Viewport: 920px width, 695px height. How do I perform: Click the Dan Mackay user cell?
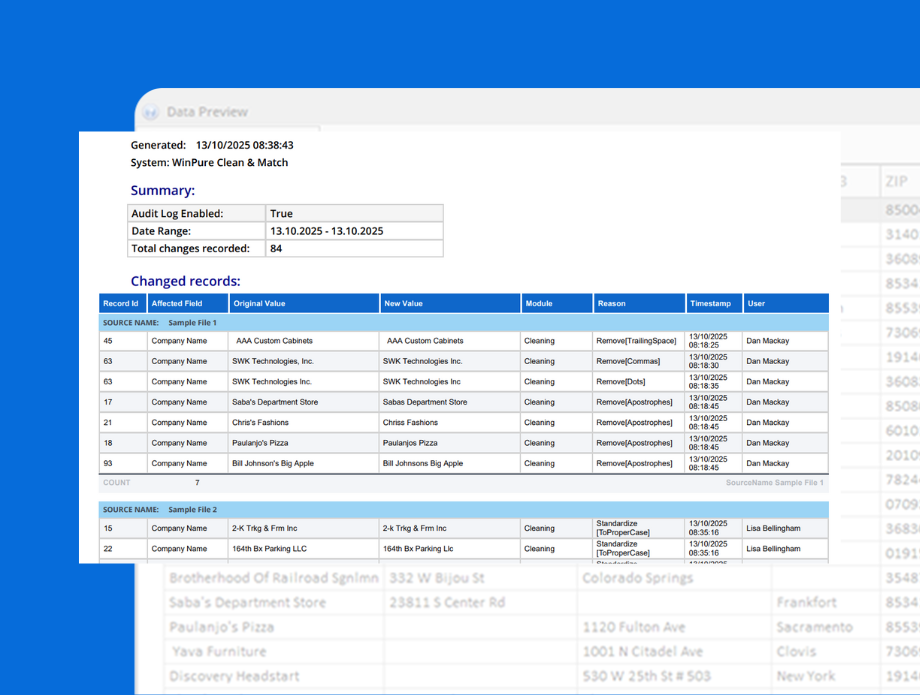pyautogui.click(x=769, y=341)
